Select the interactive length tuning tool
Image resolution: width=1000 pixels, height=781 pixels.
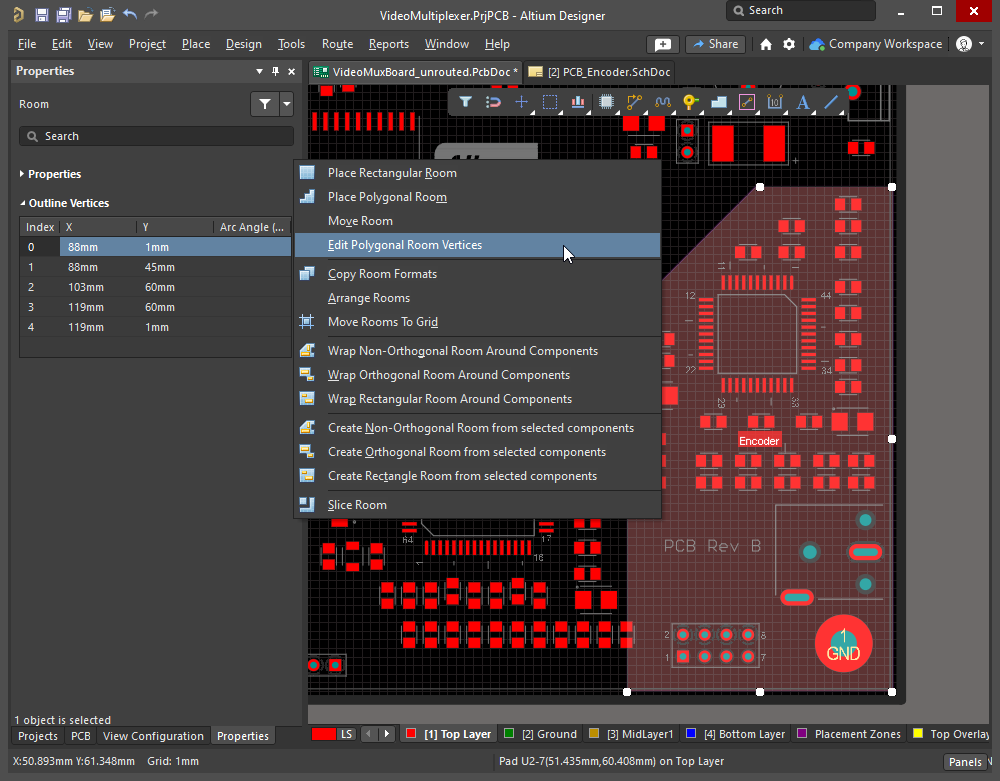(x=663, y=102)
